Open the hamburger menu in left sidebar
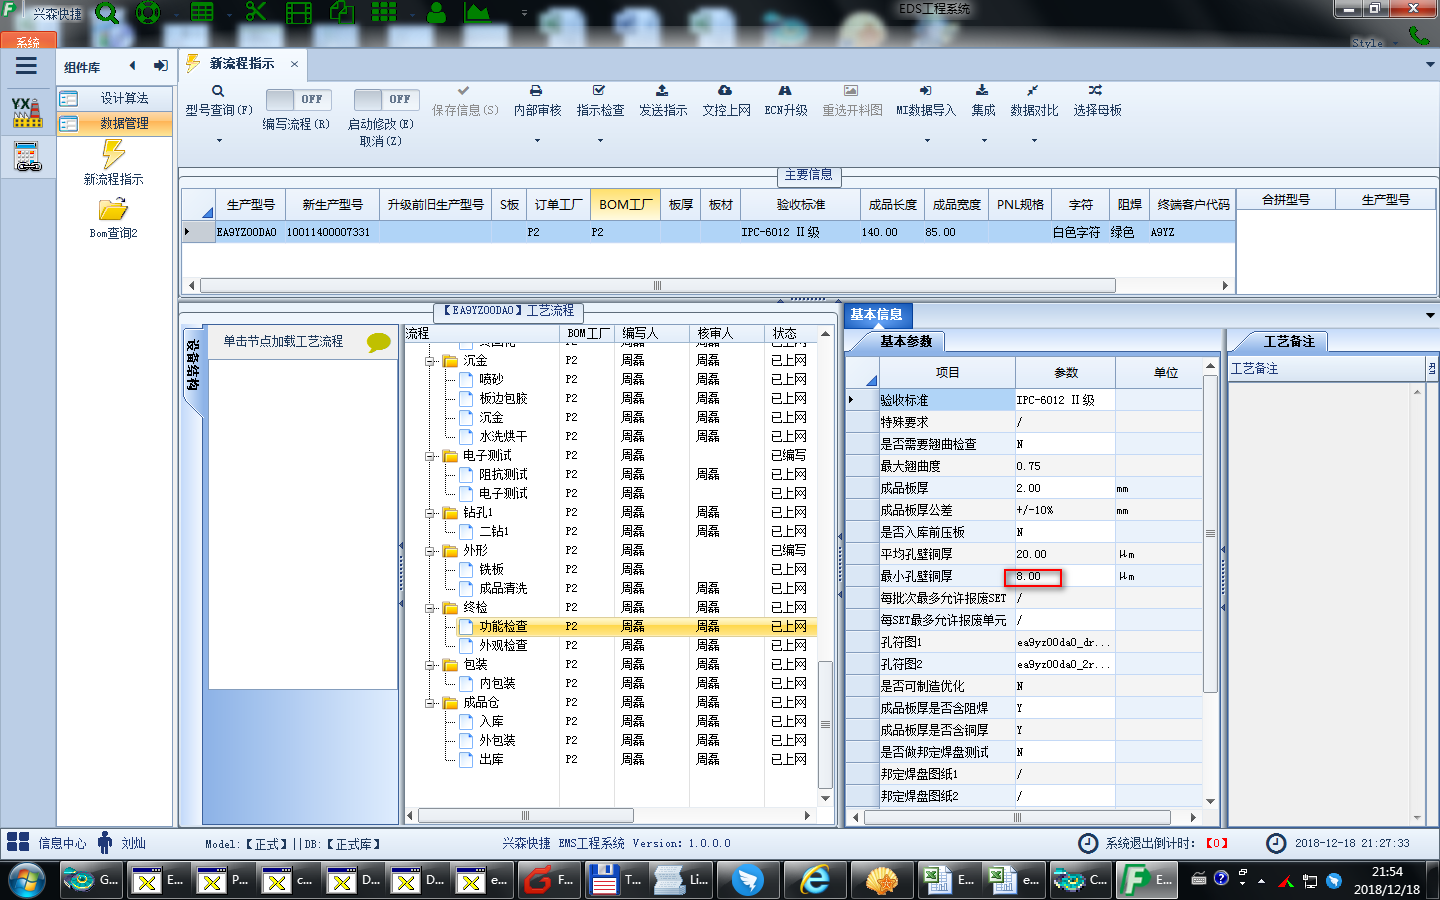The height and width of the screenshot is (900, 1440). (26, 66)
